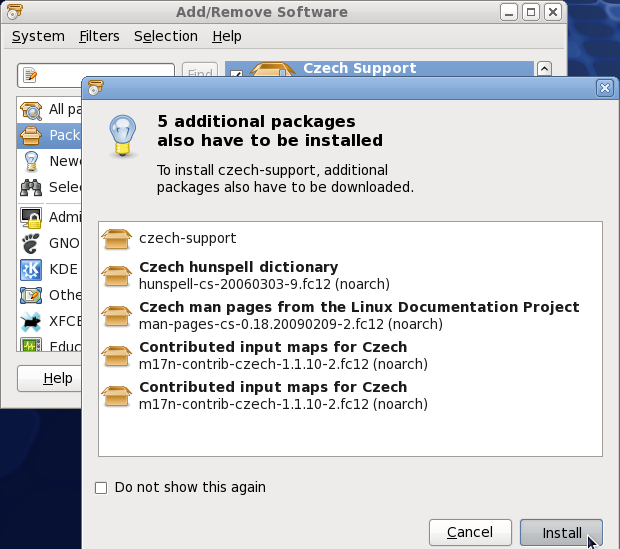Enable 'Do not show this again' checkbox

coord(100,488)
